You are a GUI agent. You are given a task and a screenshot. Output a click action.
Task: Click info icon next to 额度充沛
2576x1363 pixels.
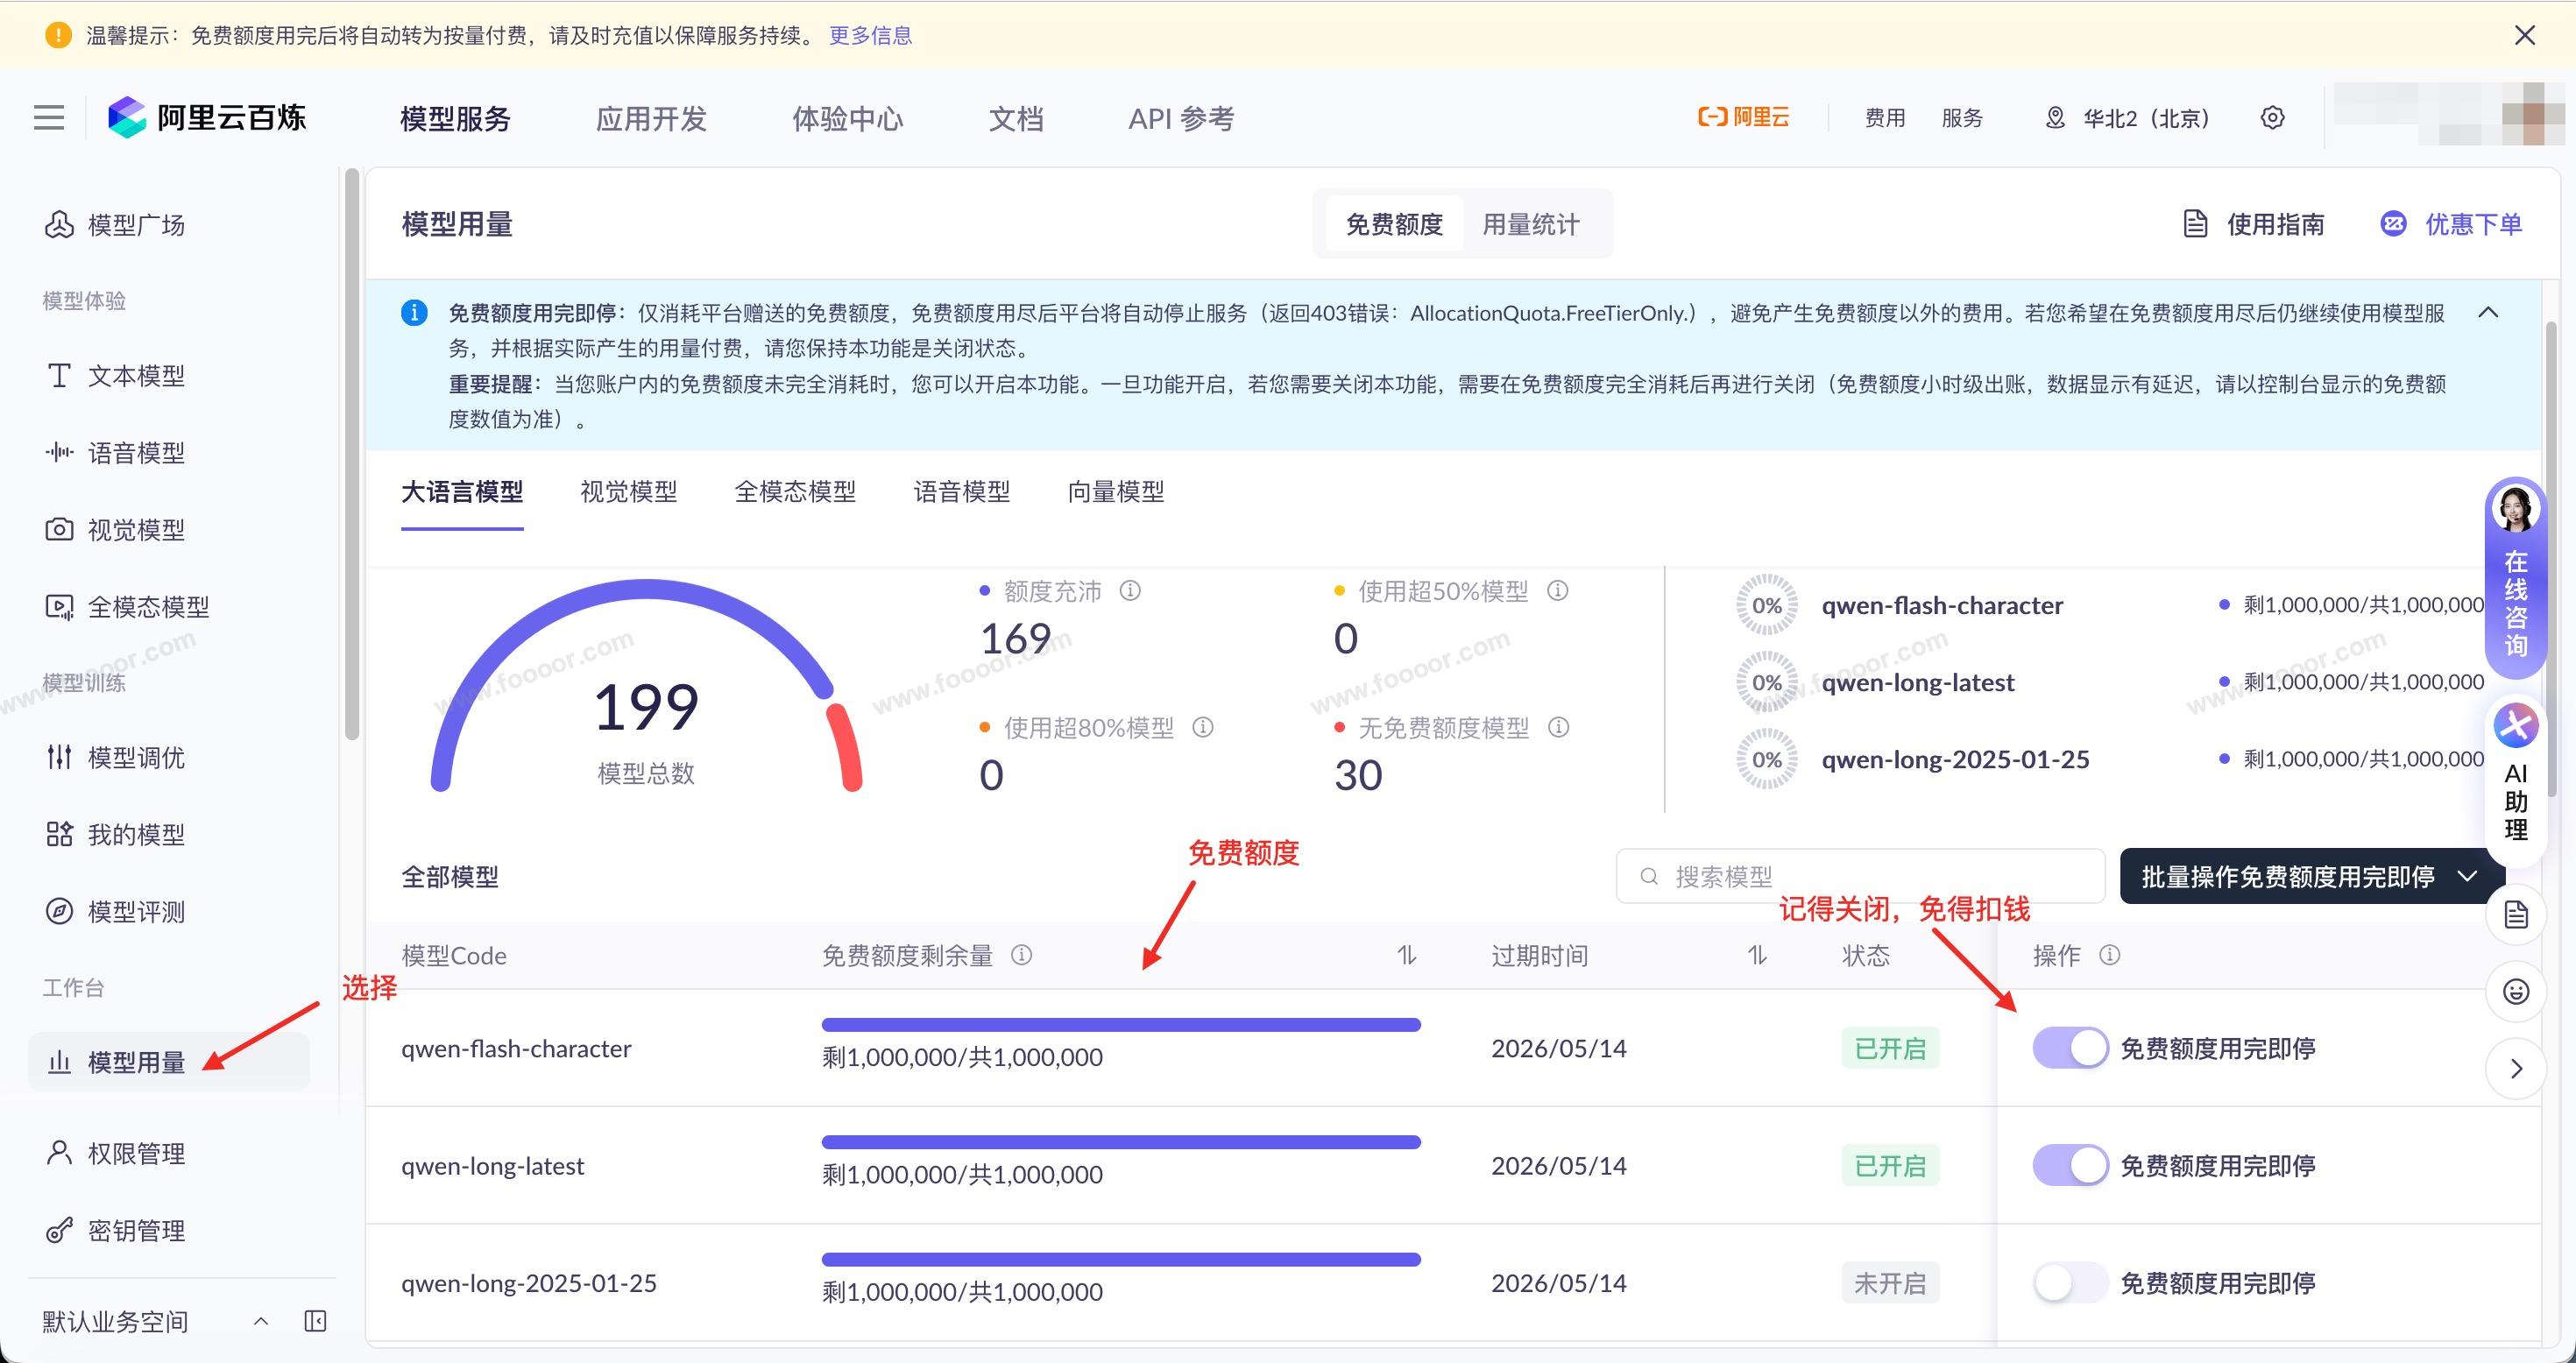(1130, 591)
